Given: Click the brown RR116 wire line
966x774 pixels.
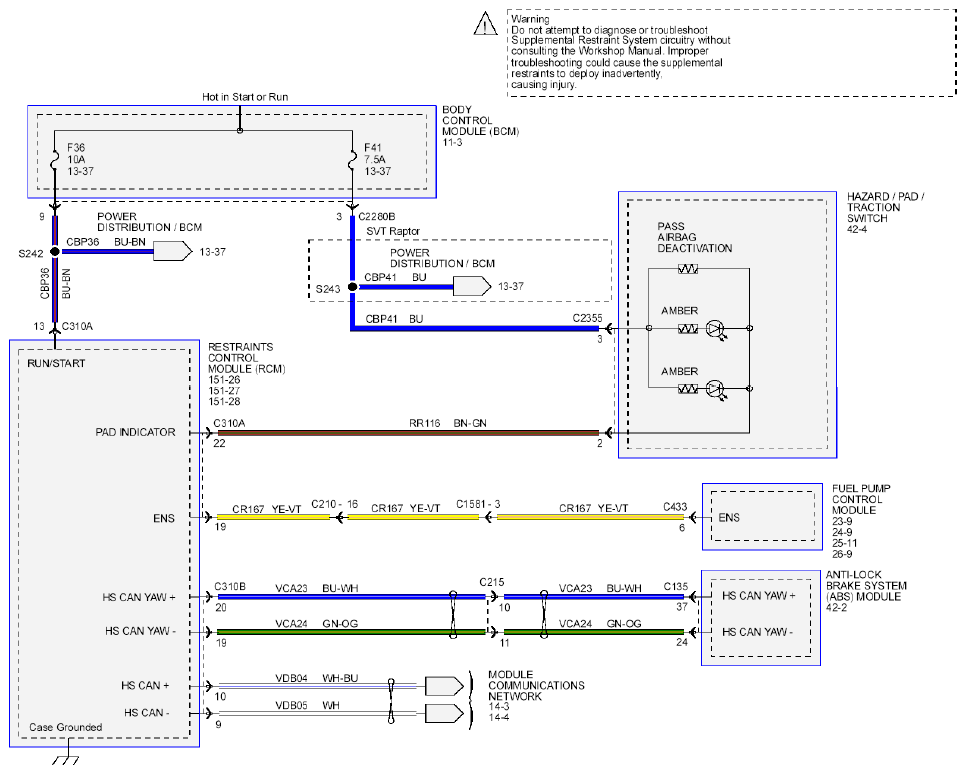Looking at the screenshot, I should point(408,433).
